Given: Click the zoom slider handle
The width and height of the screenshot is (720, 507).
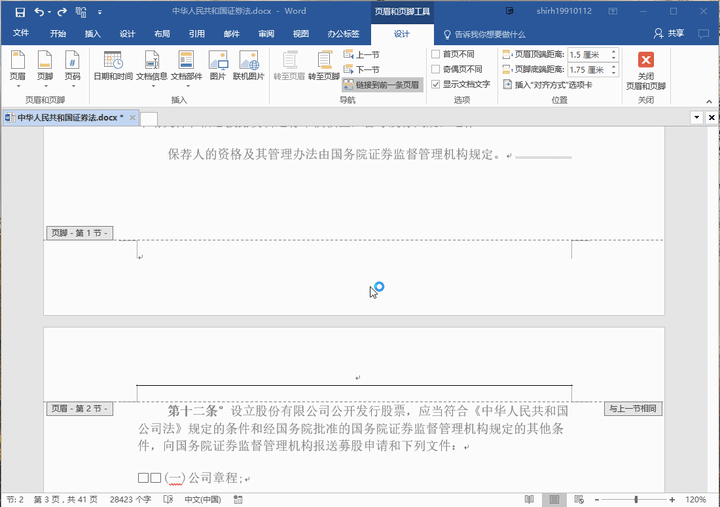Looking at the screenshot, I should tap(636, 499).
